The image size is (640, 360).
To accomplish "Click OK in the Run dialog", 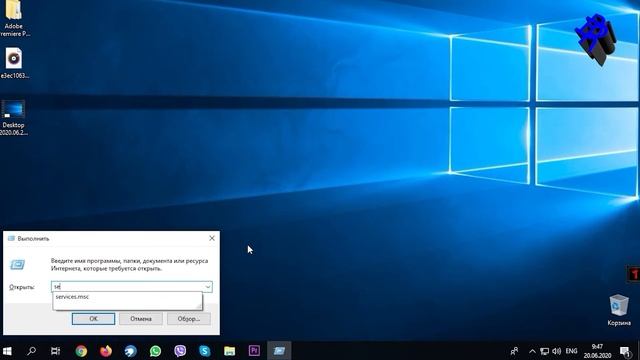I will coord(93,319).
